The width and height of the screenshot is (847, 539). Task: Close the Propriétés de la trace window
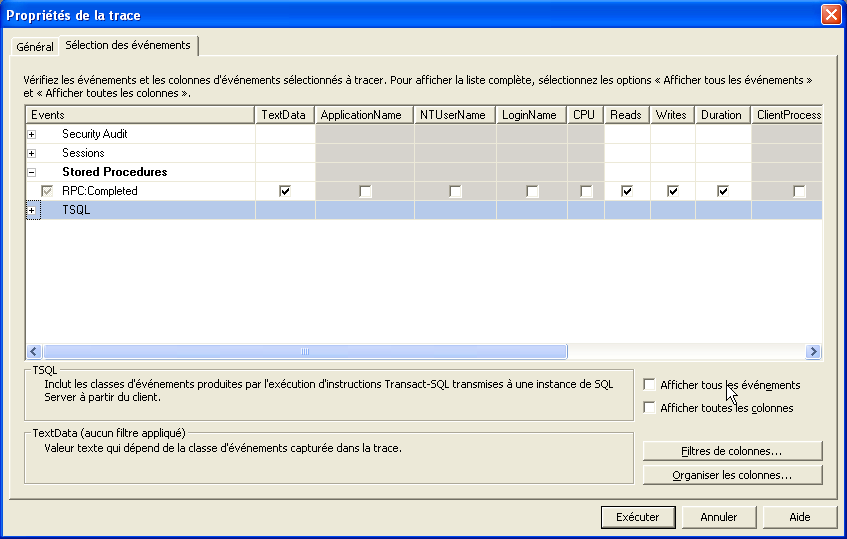[x=830, y=15]
